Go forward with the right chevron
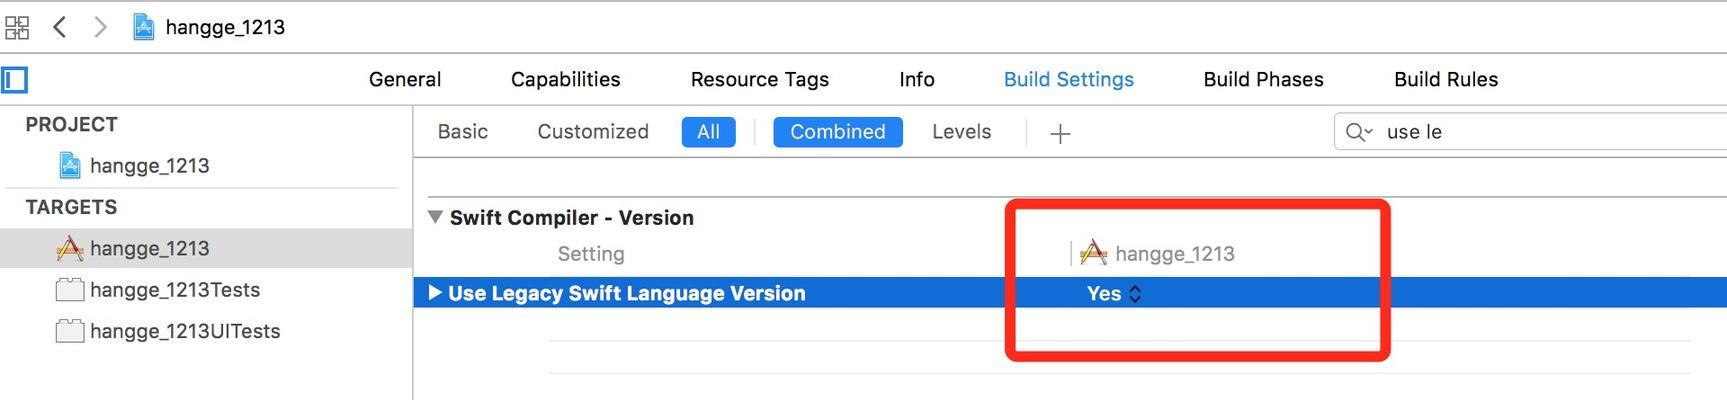This screenshot has height=400, width=1727. pyautogui.click(x=100, y=27)
